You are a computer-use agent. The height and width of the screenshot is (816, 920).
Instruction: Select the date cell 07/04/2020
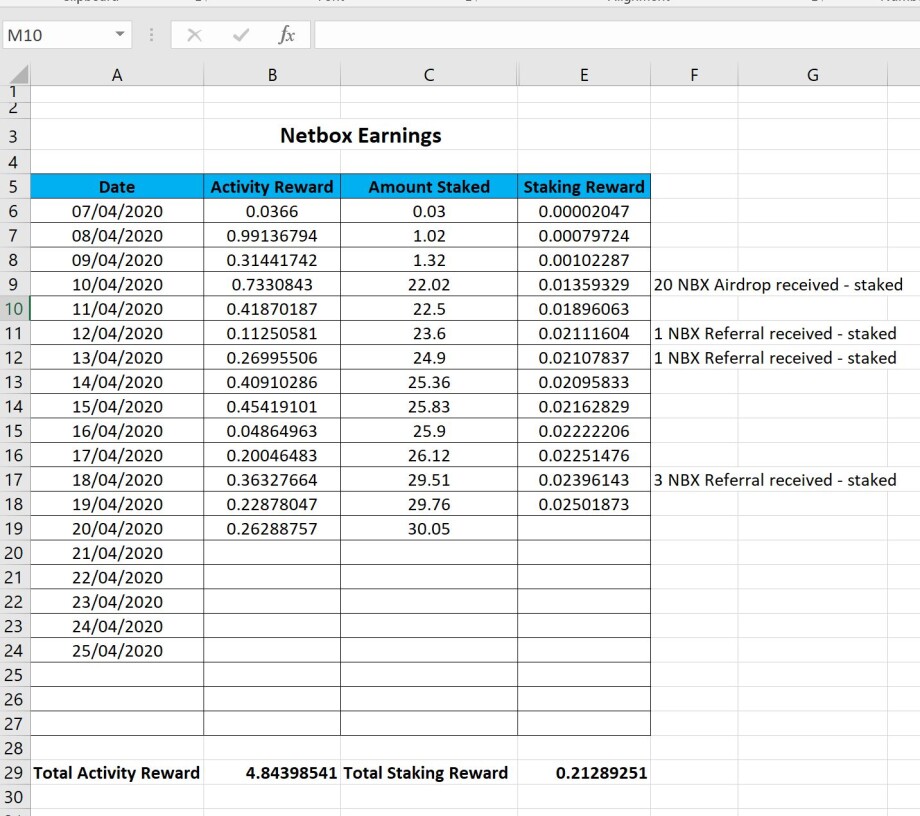point(117,211)
